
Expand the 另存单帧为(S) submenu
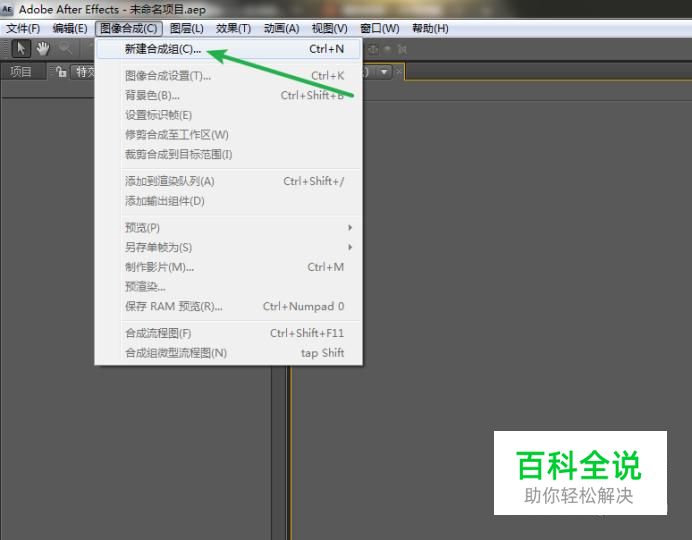point(229,247)
